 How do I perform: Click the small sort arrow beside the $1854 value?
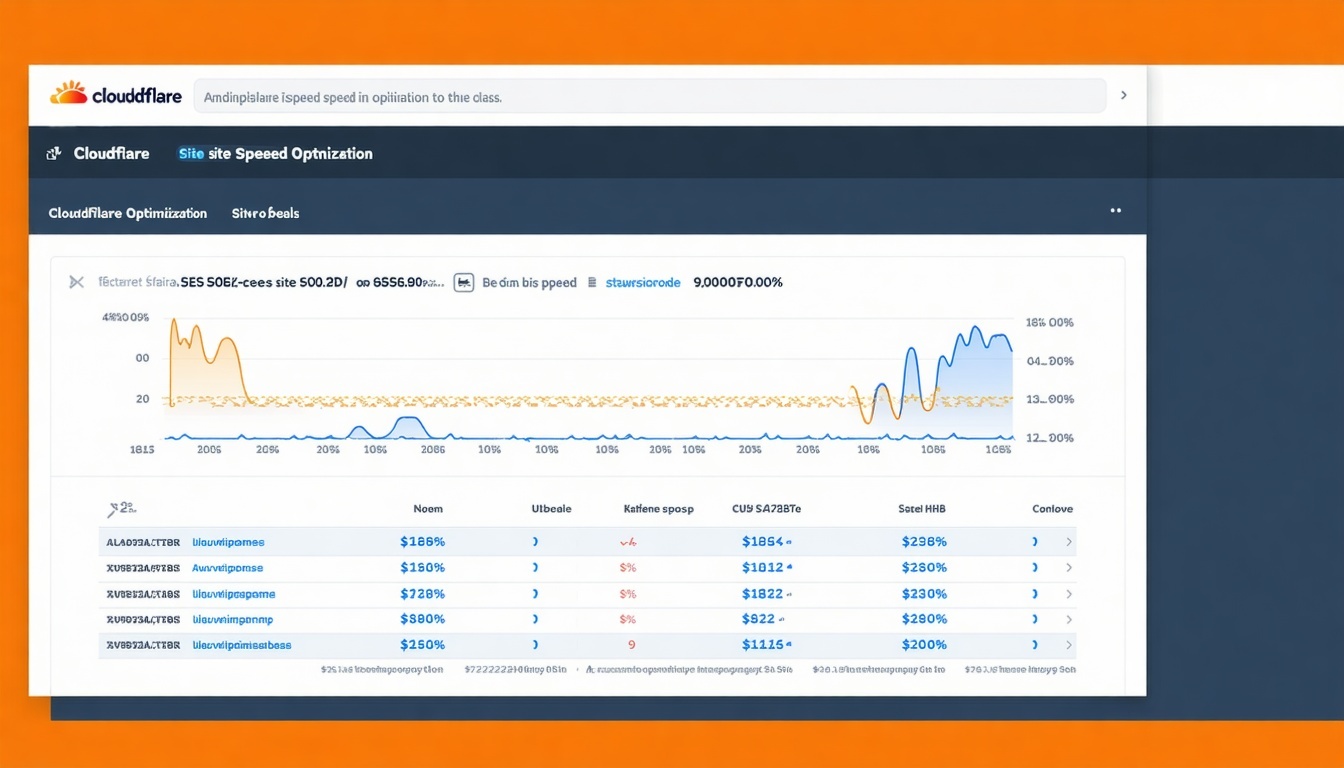[x=788, y=541]
